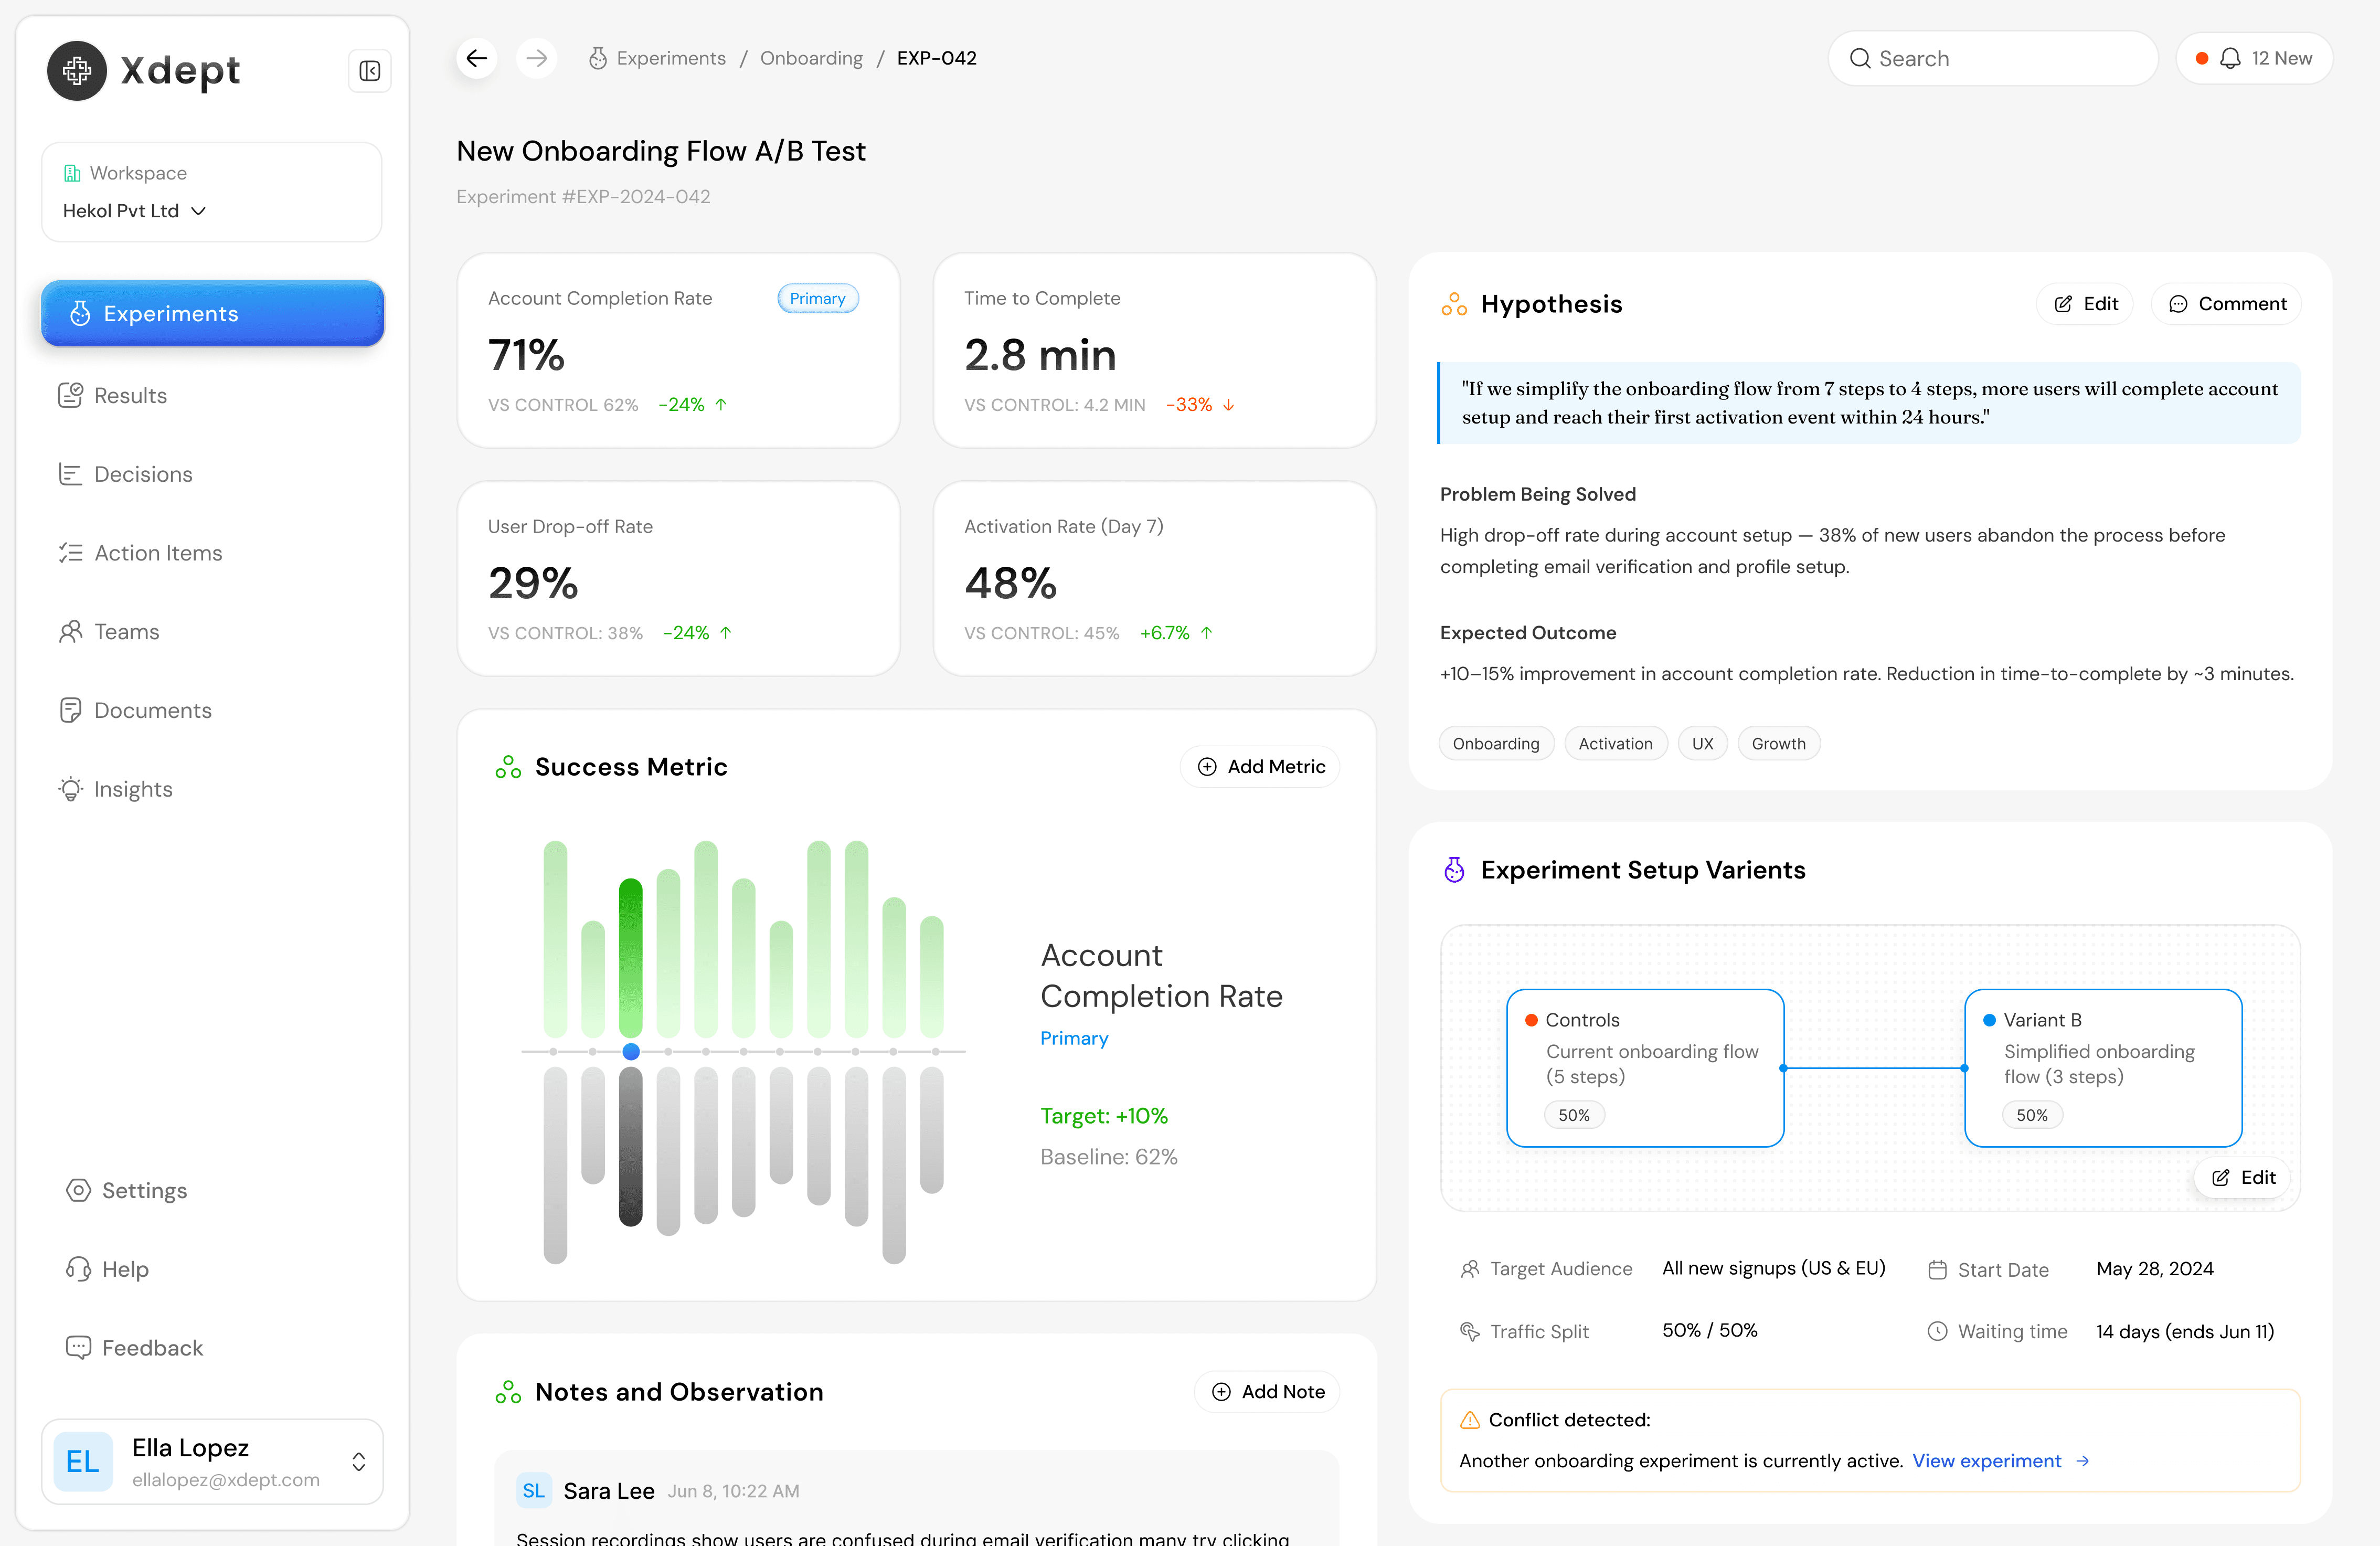Click the Add Metric button

pos(1260,766)
